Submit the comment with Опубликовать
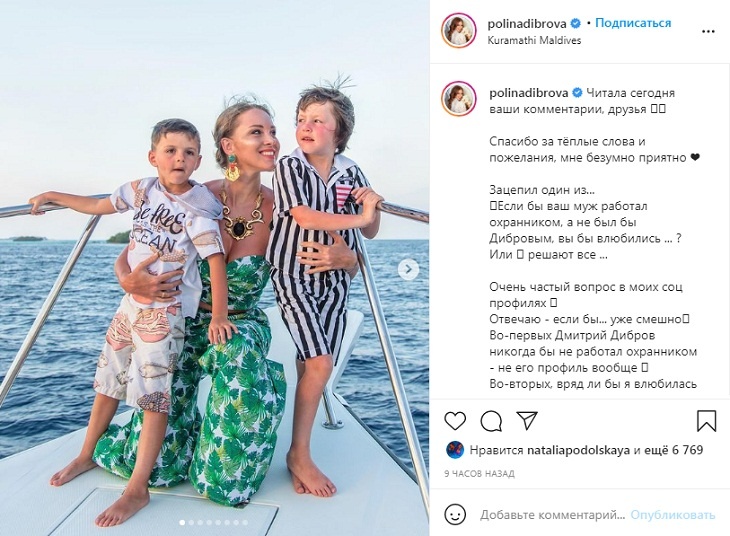The image size is (730, 536). click(x=673, y=515)
